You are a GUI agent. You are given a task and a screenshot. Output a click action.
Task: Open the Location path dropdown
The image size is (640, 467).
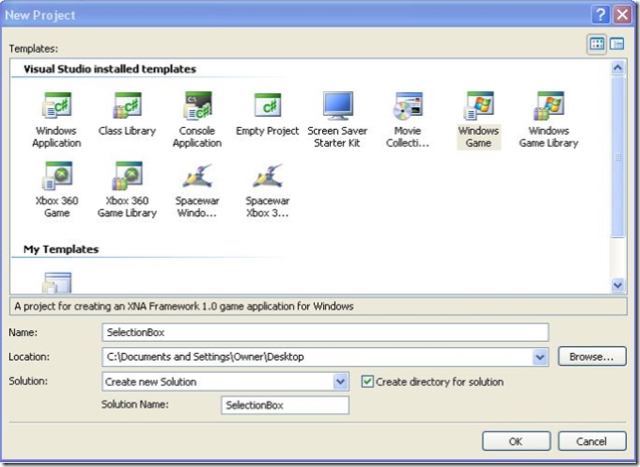540,357
